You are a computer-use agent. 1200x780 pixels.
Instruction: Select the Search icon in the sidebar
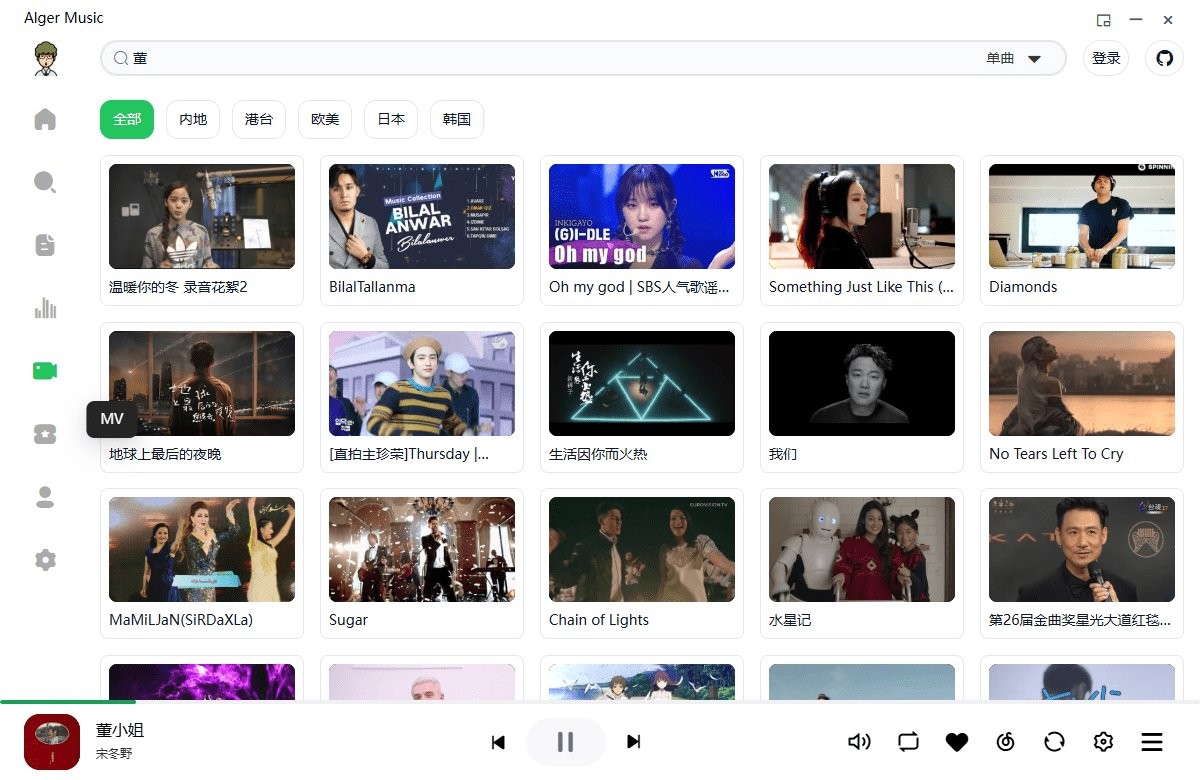click(x=45, y=181)
